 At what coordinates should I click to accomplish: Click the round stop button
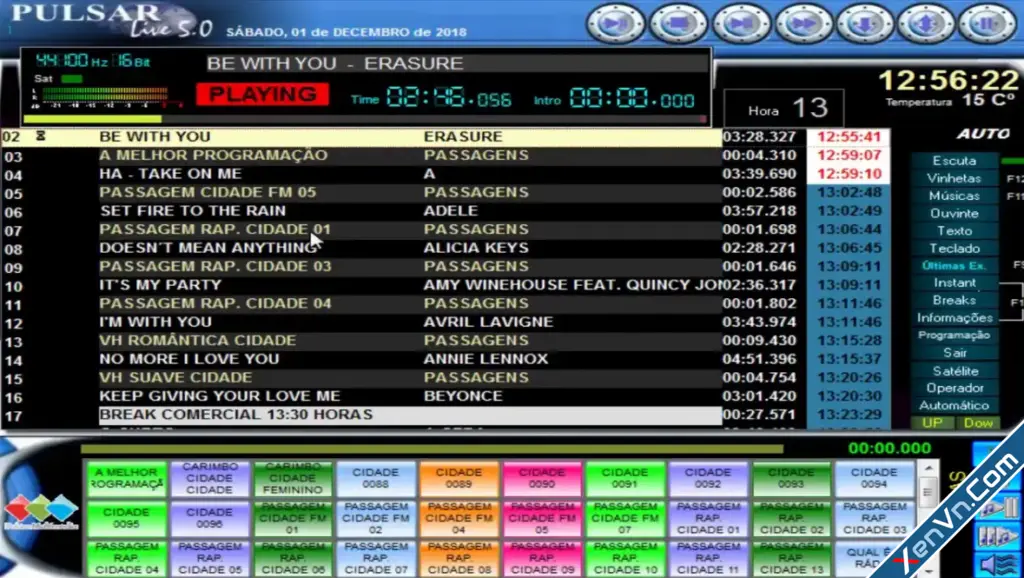[678, 24]
